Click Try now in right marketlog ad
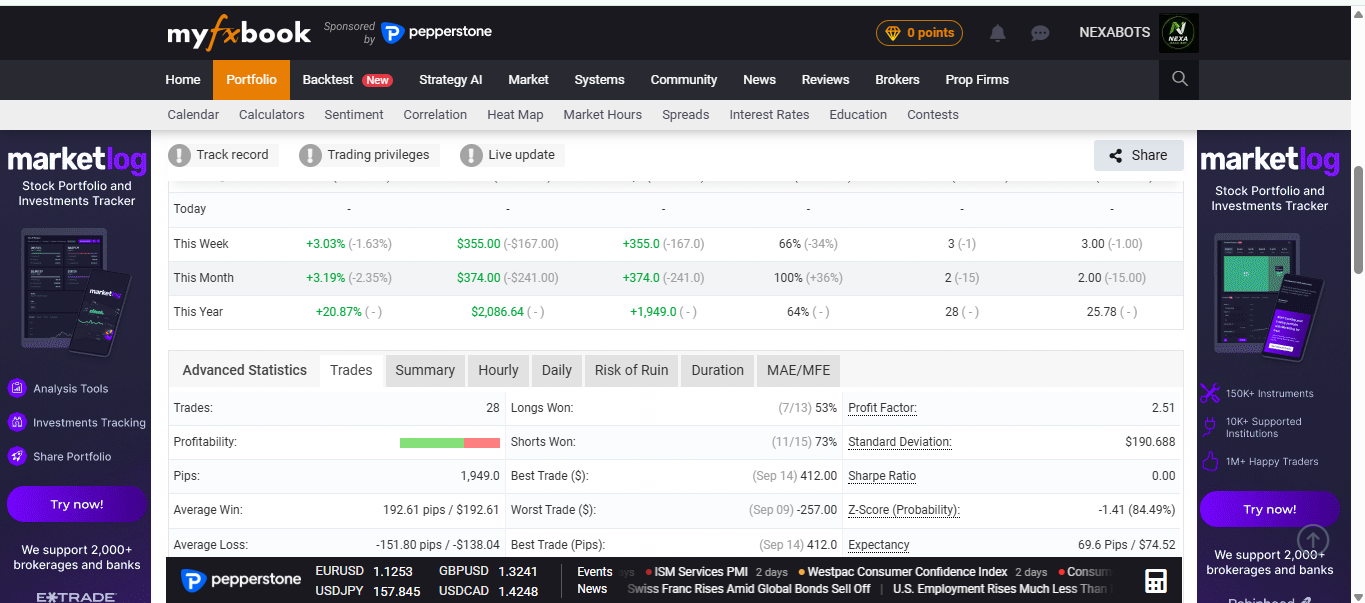Viewport: 1365px width, 603px height. [1269, 509]
